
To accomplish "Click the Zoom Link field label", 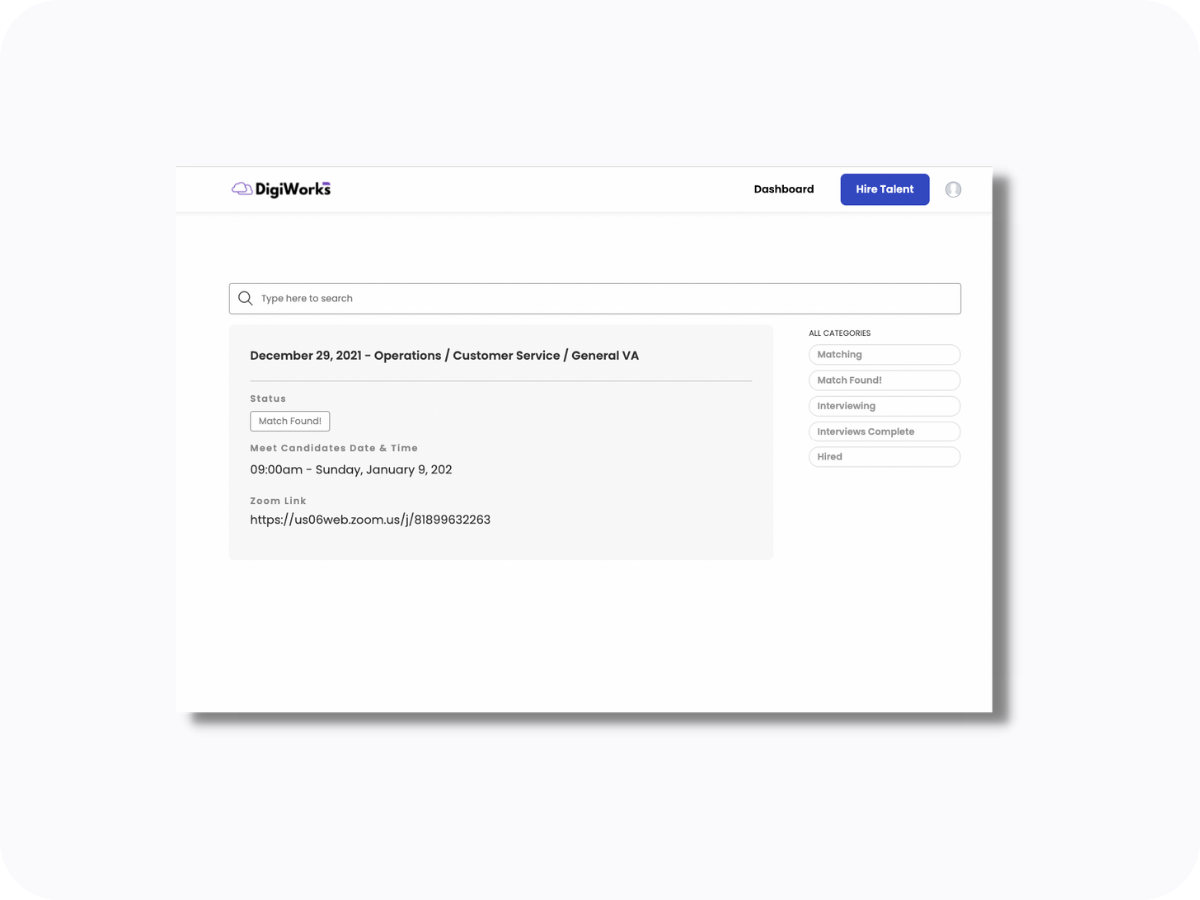I will [x=278, y=501].
